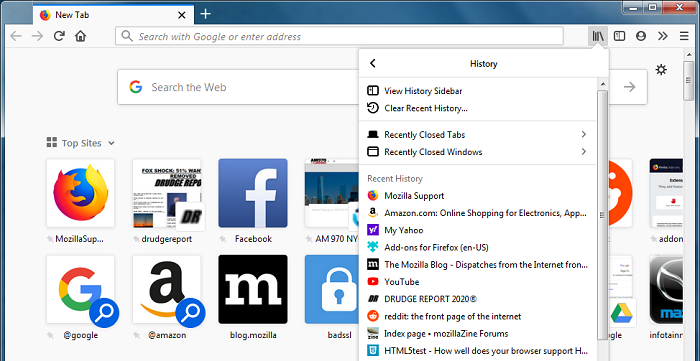Image resolution: width=700 pixels, height=361 pixels.
Task: Open reddit front page history entry
Action: 477,316
